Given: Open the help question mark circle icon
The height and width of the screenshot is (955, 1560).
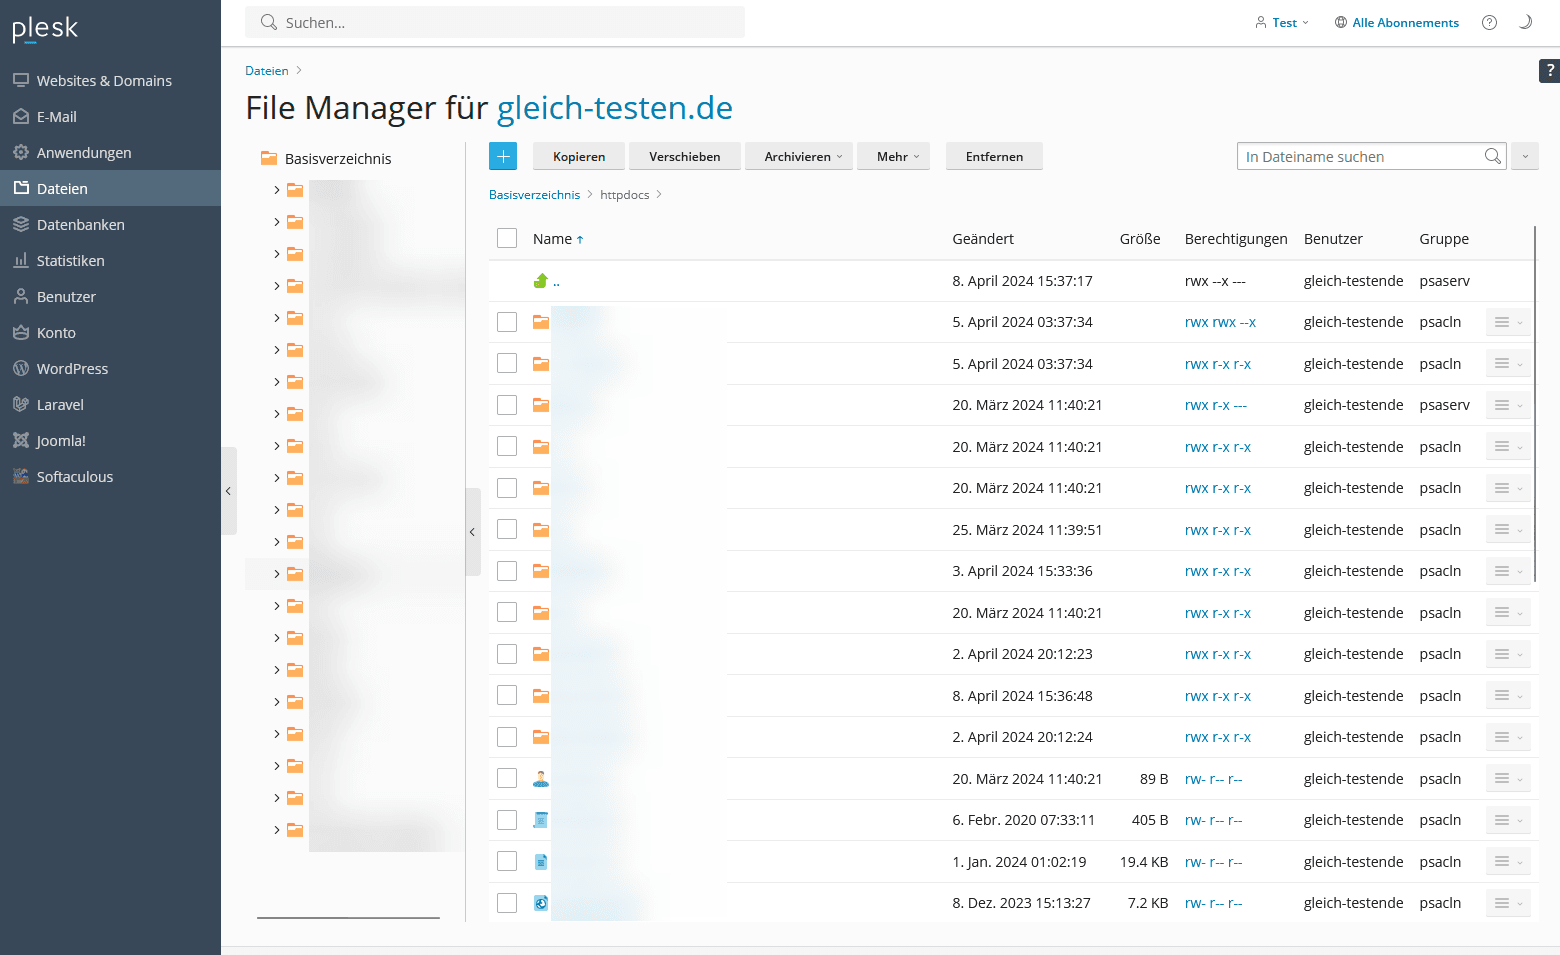Looking at the screenshot, I should (1489, 22).
